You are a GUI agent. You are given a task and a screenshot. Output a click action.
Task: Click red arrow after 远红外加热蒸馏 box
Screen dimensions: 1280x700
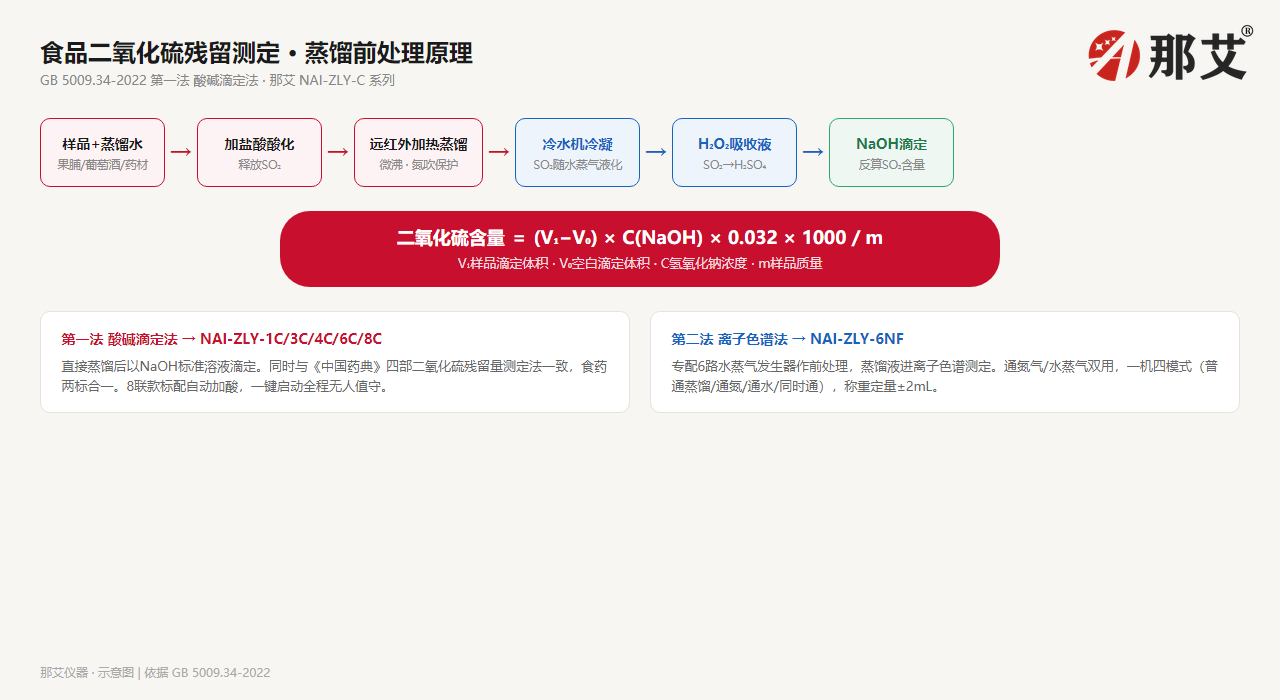point(499,152)
